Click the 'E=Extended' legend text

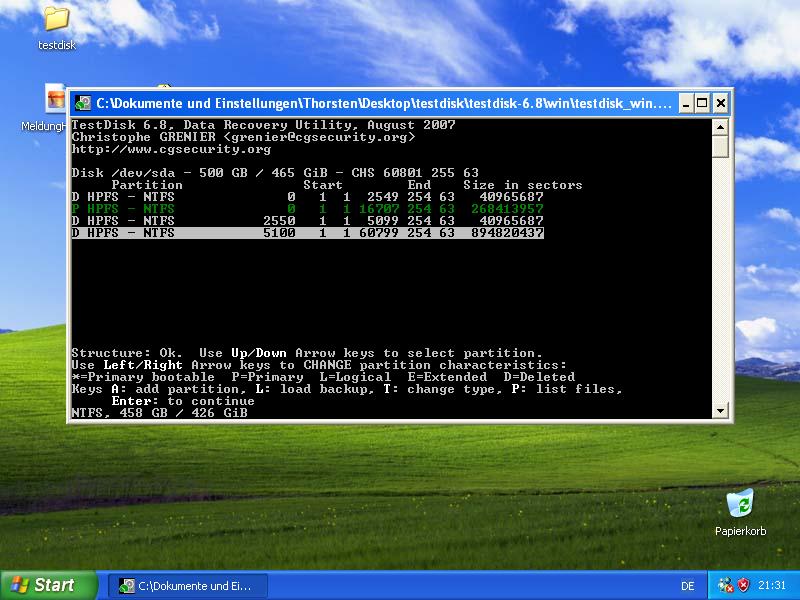click(x=447, y=377)
